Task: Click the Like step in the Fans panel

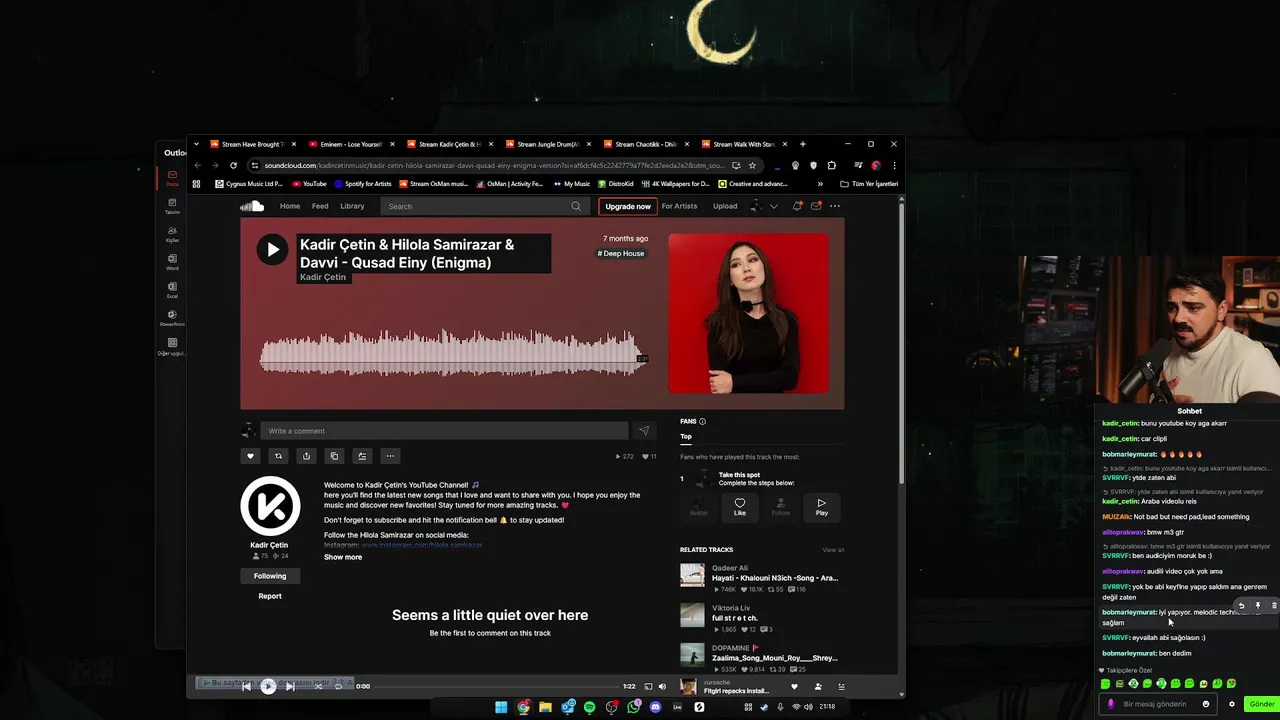Action: [x=740, y=507]
